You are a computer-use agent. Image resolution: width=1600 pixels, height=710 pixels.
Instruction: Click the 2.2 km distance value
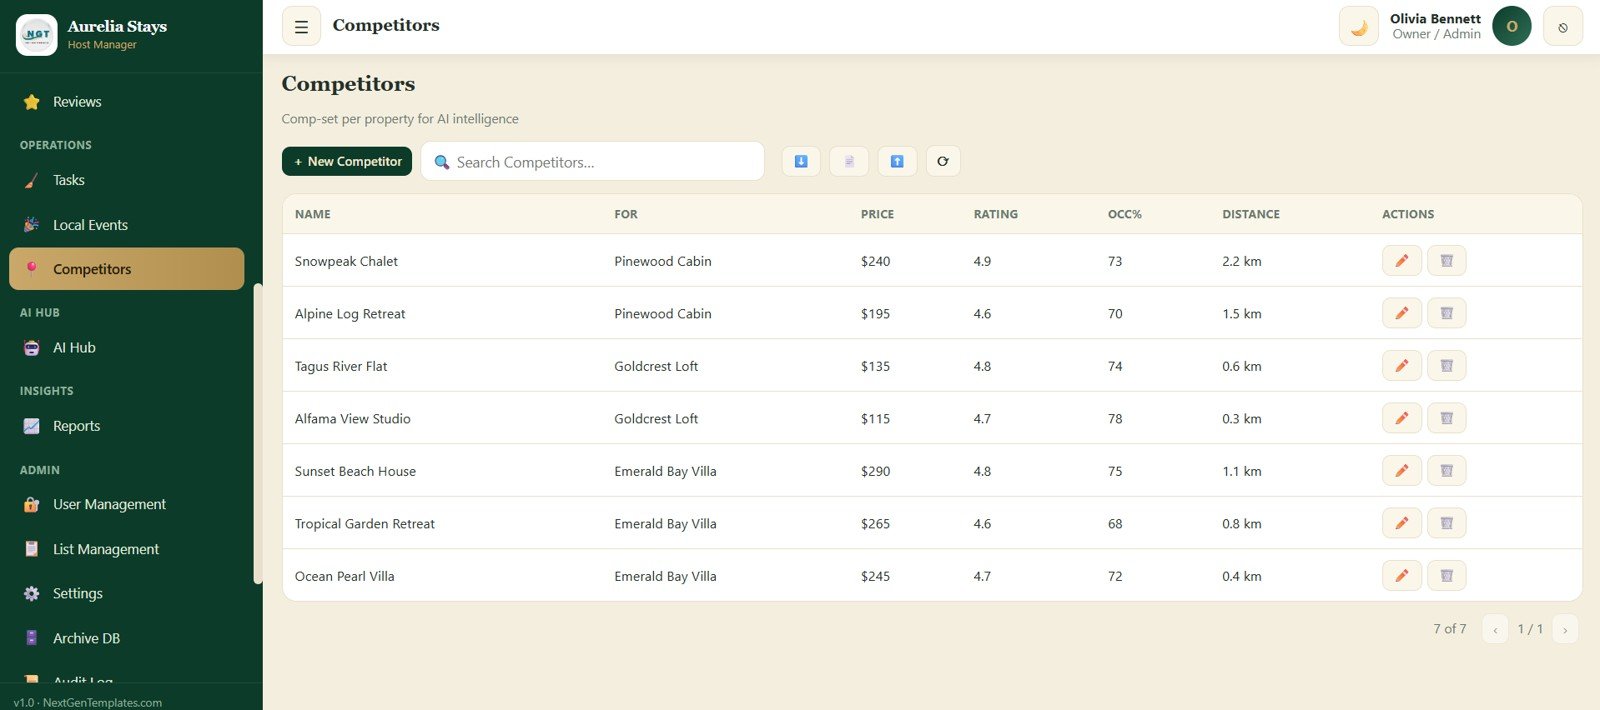1242,261
